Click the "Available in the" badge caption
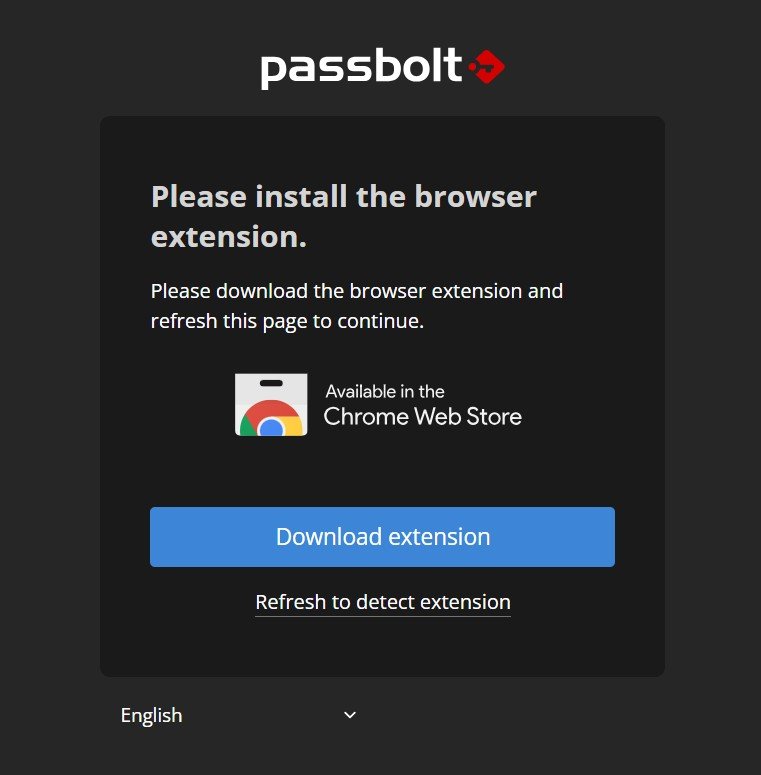The image size is (761, 775). pos(385,391)
